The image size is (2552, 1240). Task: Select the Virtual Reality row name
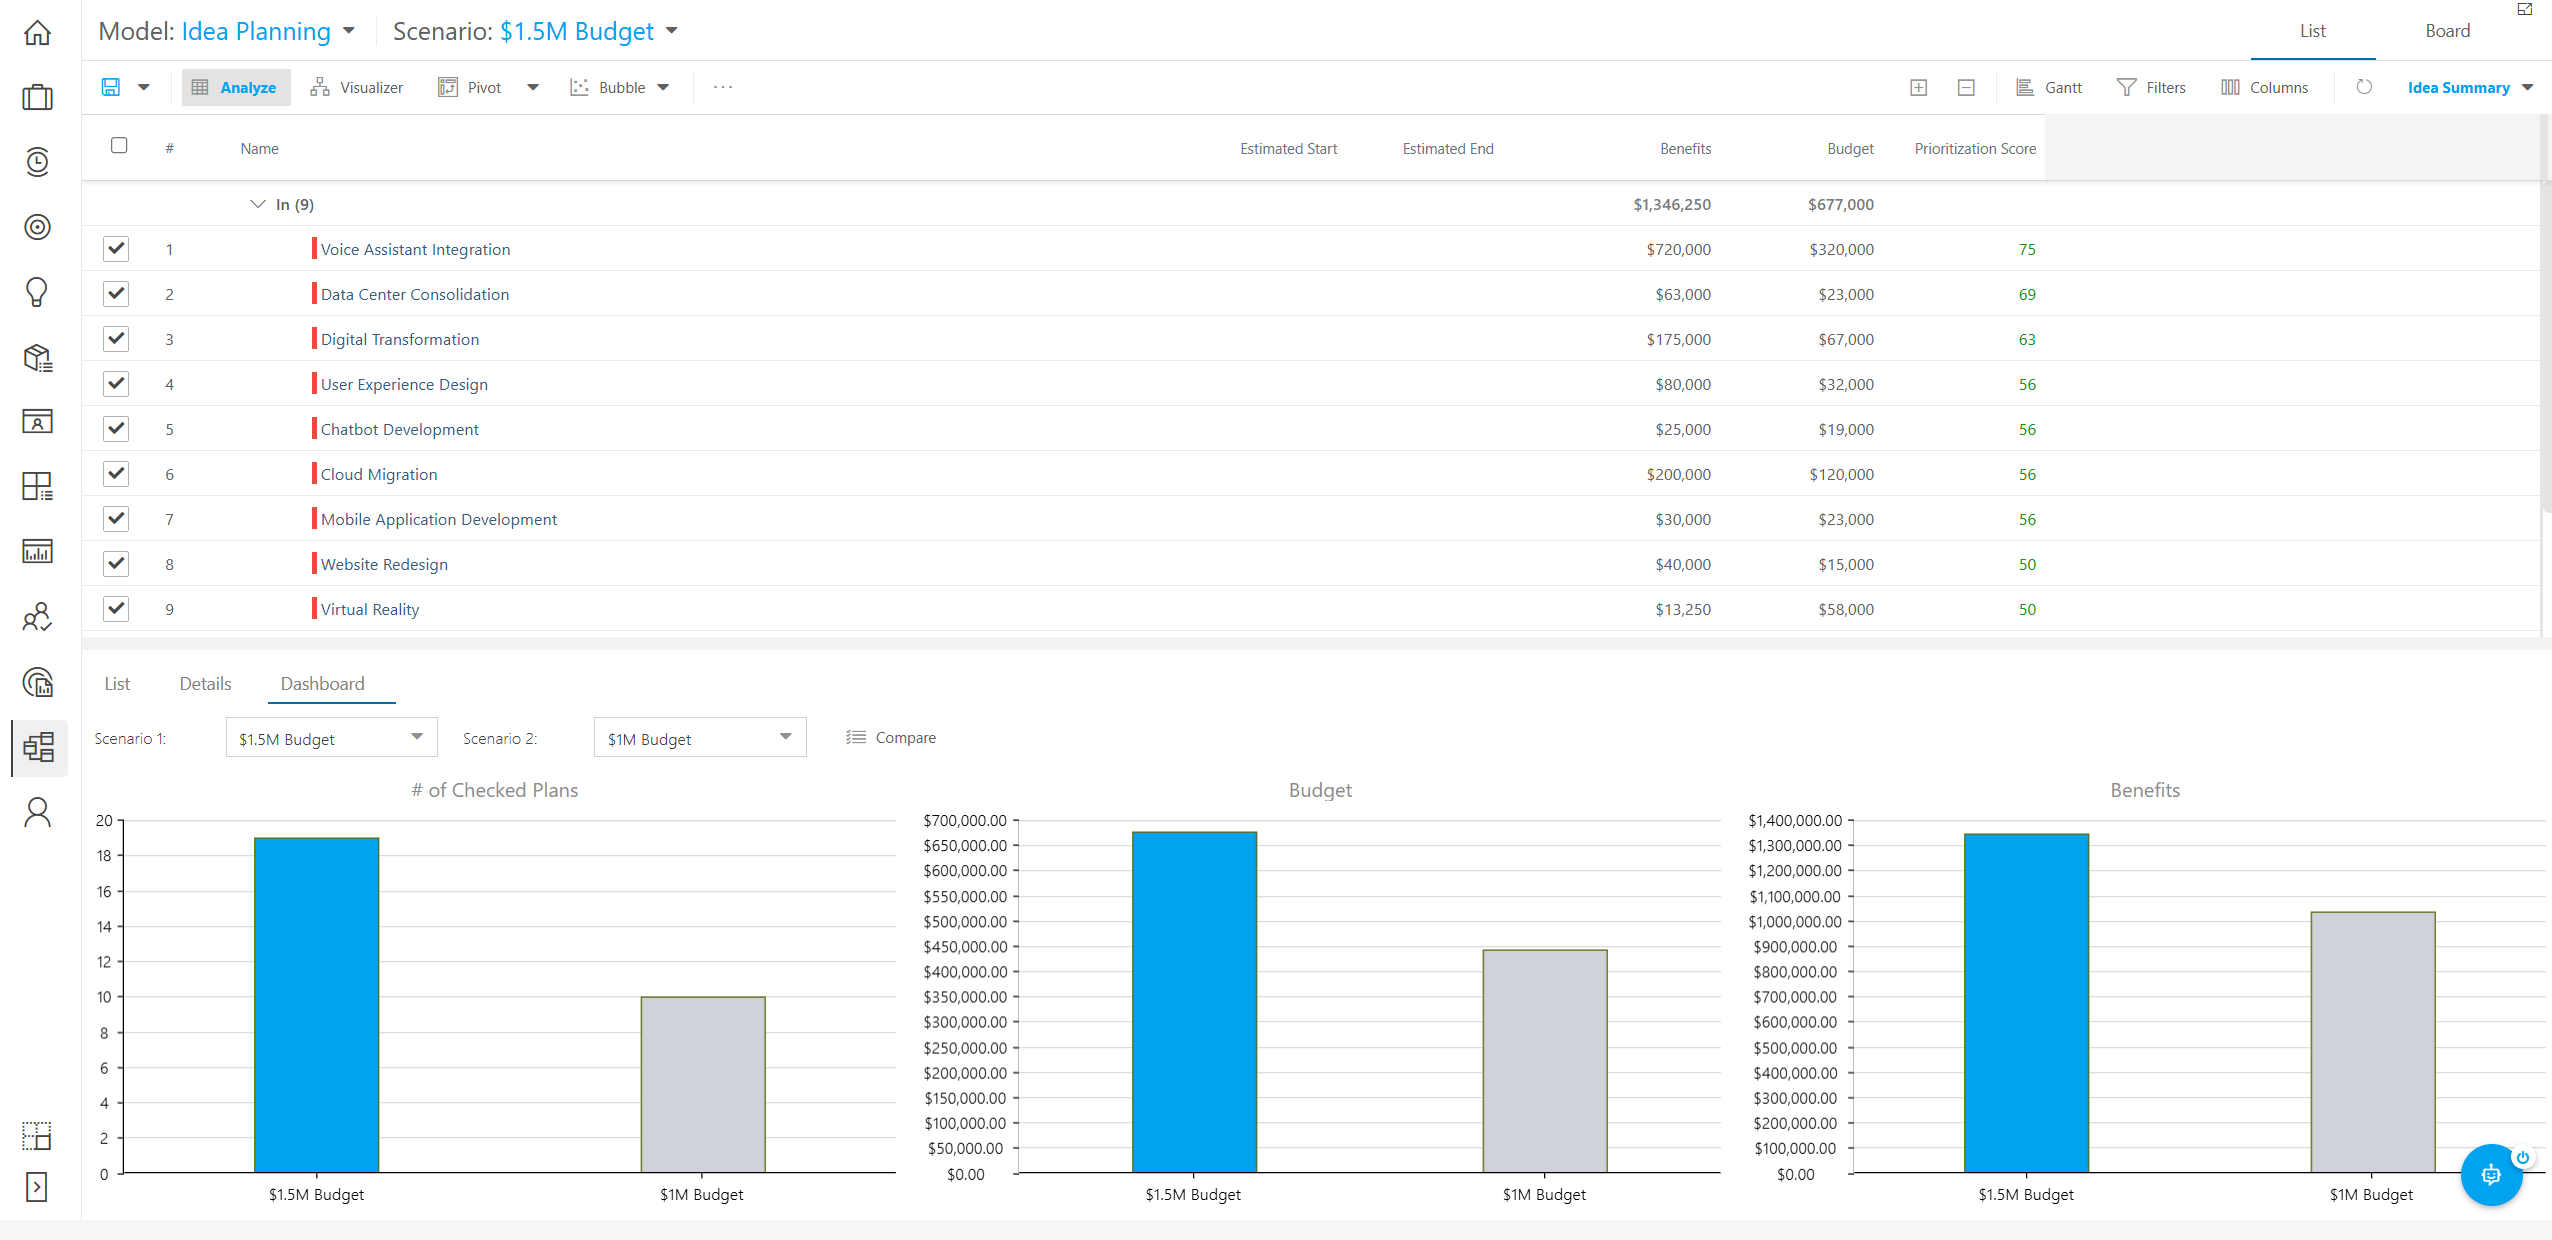coord(369,608)
